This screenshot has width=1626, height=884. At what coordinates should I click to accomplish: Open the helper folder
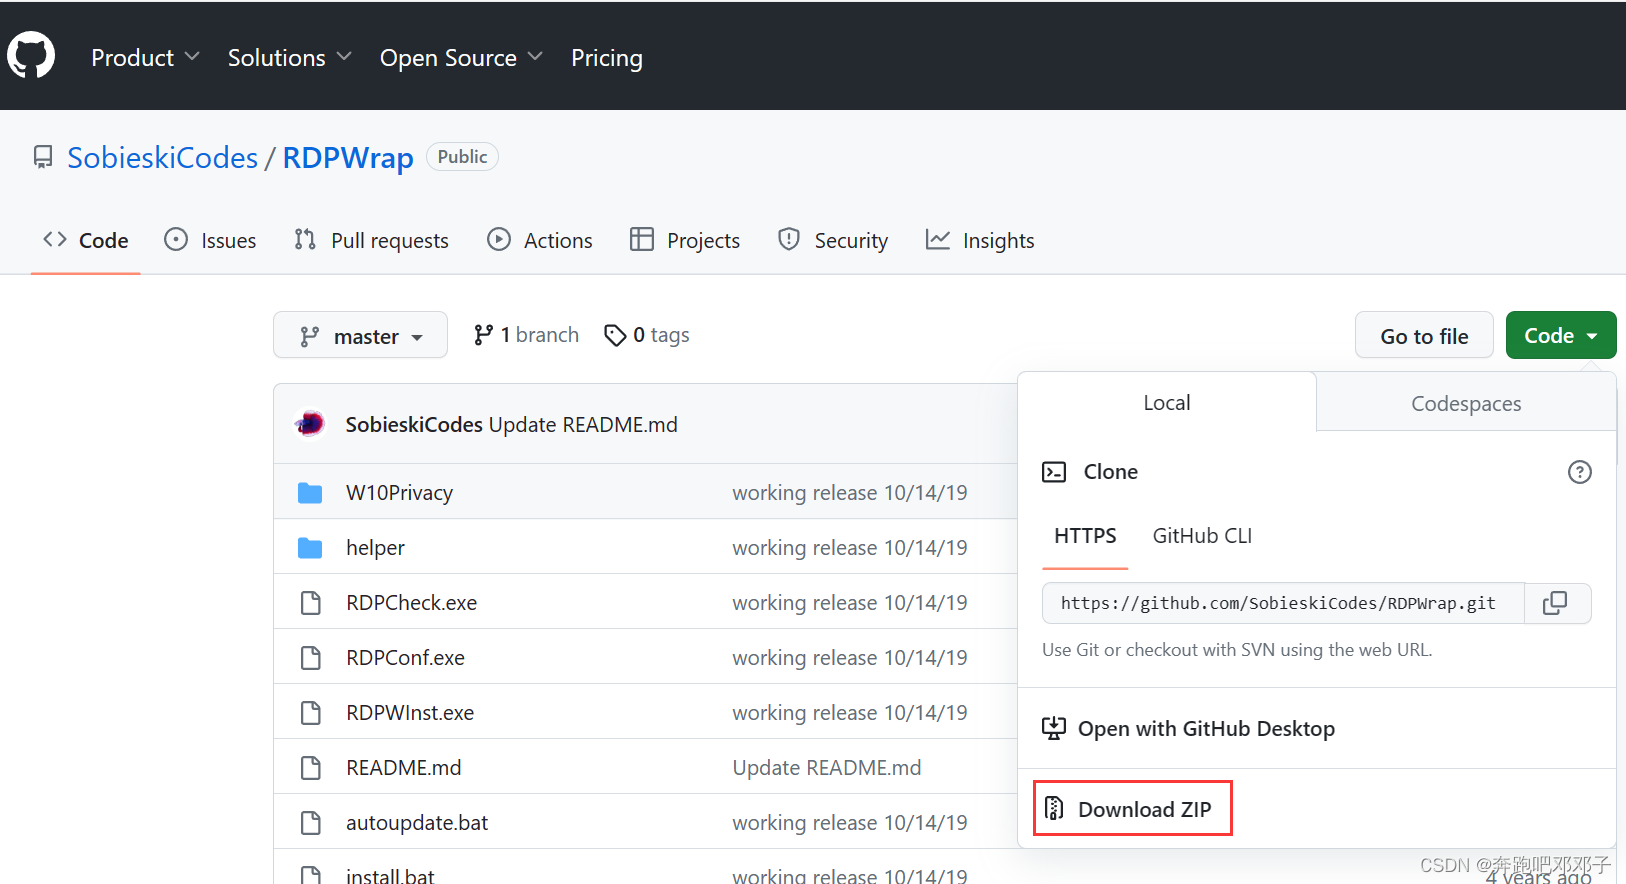pos(375,548)
